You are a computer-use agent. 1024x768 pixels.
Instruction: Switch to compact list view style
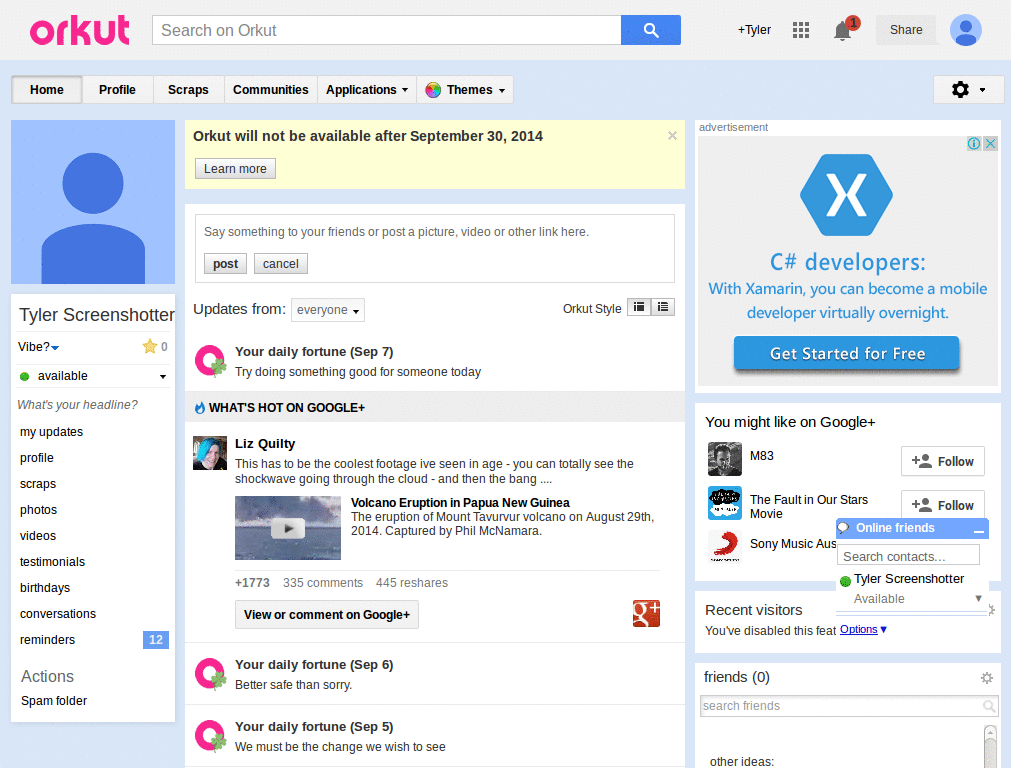639,307
